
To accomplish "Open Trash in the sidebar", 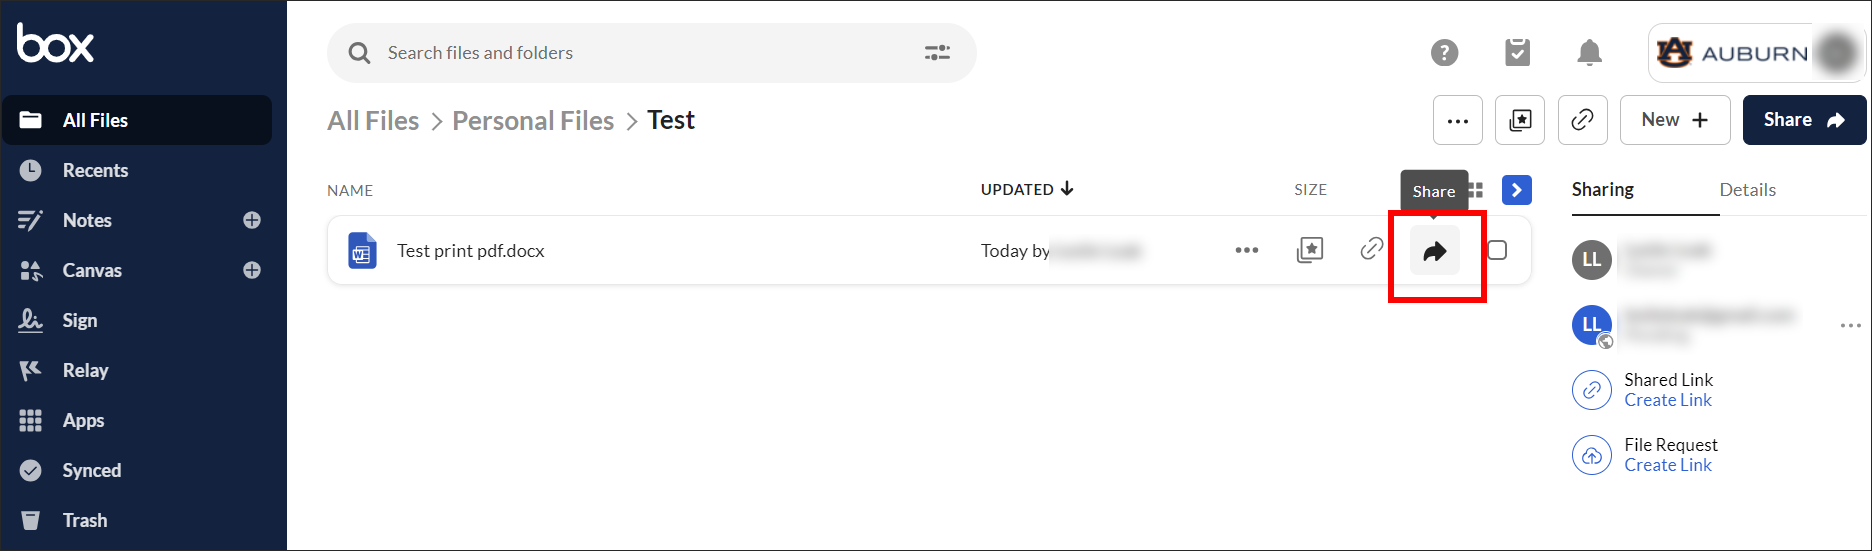I will pos(85,520).
